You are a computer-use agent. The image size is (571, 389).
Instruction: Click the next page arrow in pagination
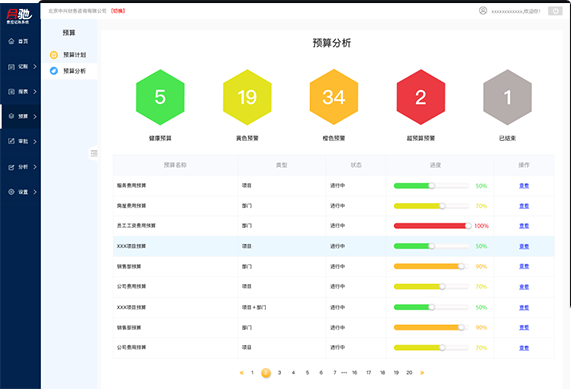(x=422, y=373)
